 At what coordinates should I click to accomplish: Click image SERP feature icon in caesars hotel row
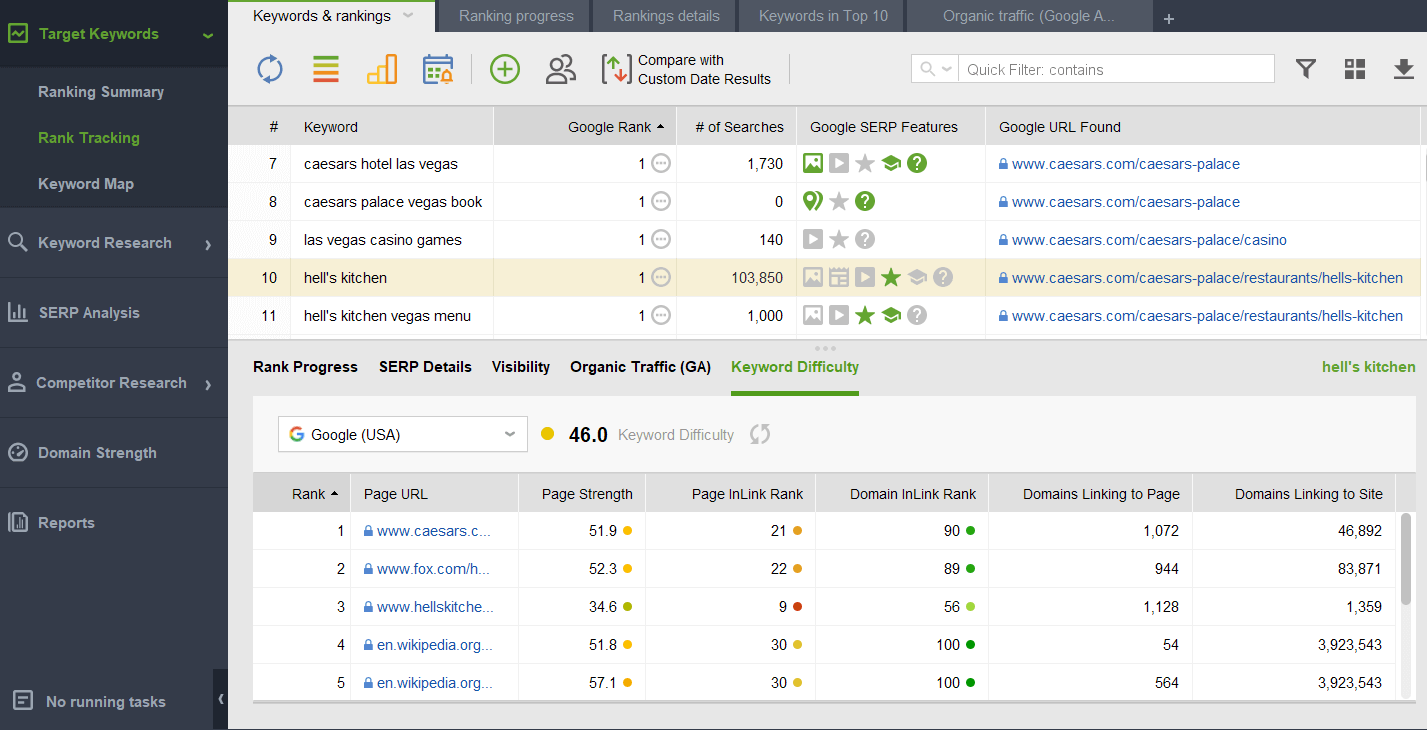813,163
